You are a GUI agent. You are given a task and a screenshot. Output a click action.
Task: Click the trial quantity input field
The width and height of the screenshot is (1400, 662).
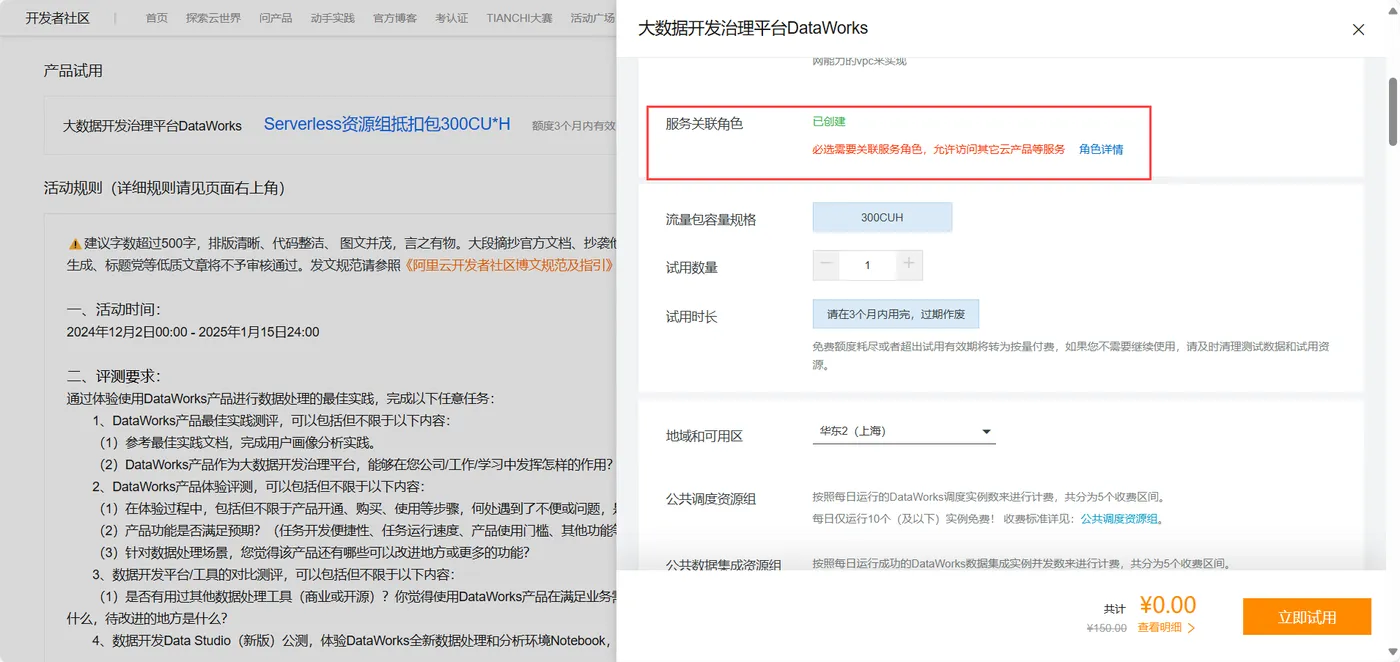point(867,265)
